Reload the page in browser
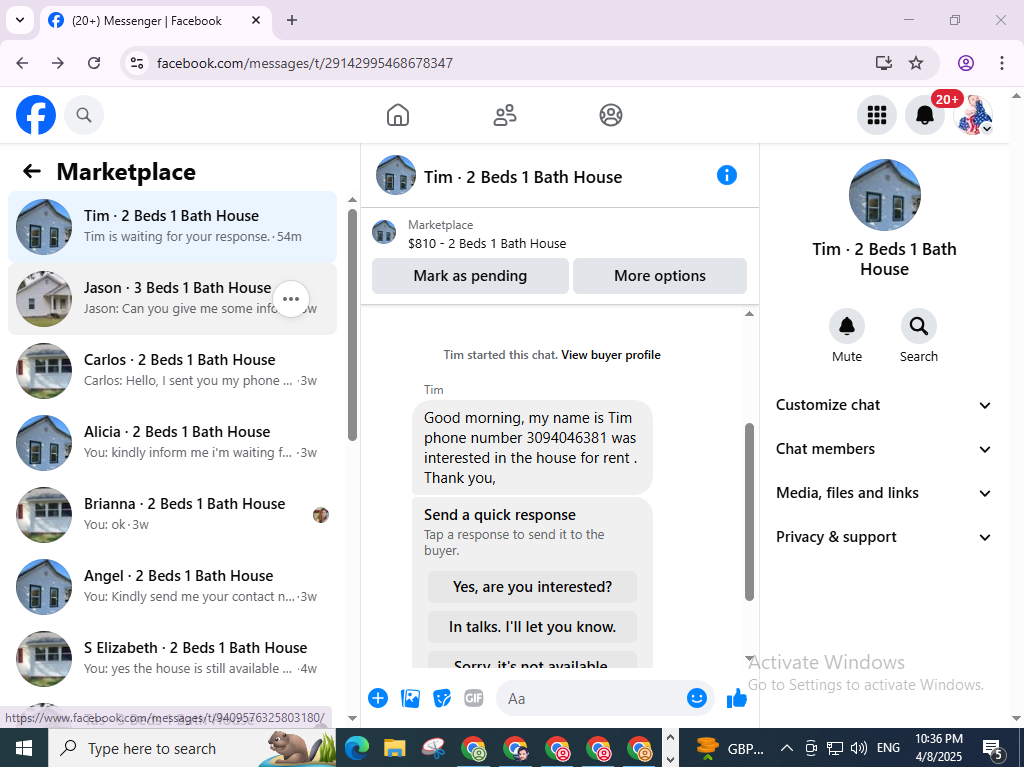The height and width of the screenshot is (767, 1024). 94,63
